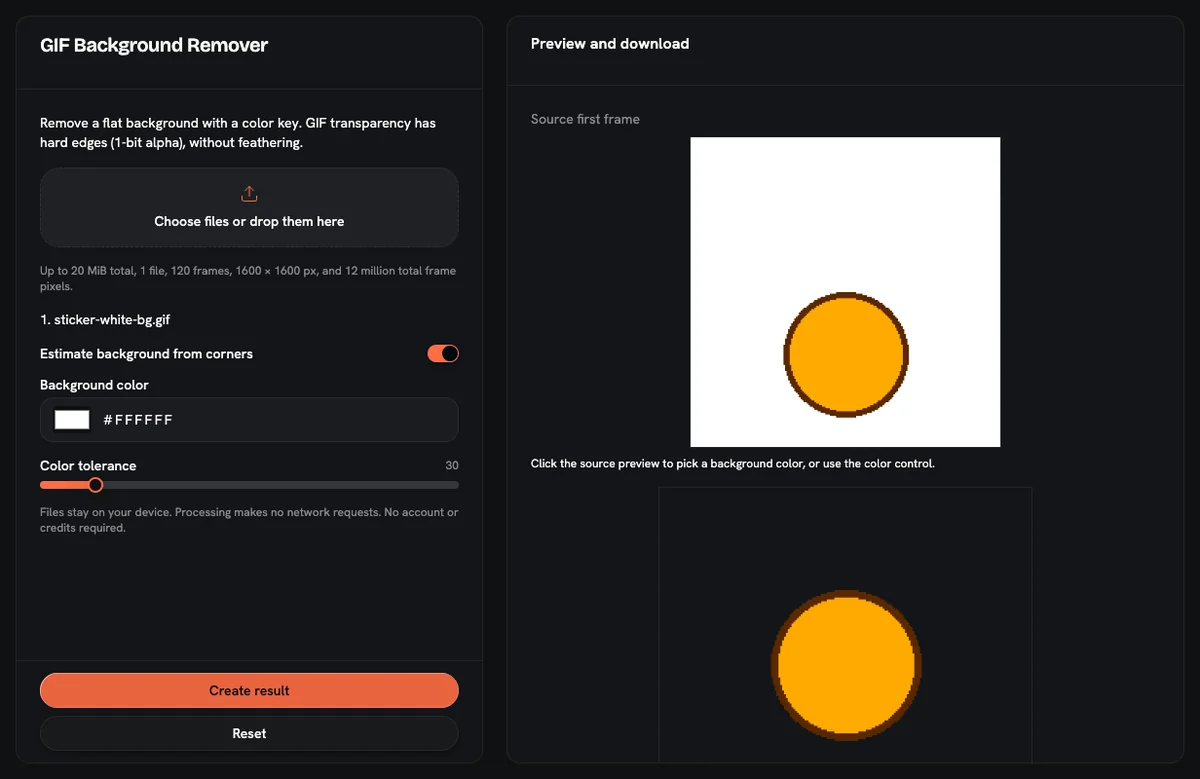Image resolution: width=1200 pixels, height=779 pixels.
Task: Pick orange circle fill in source first frame
Action: (846, 354)
